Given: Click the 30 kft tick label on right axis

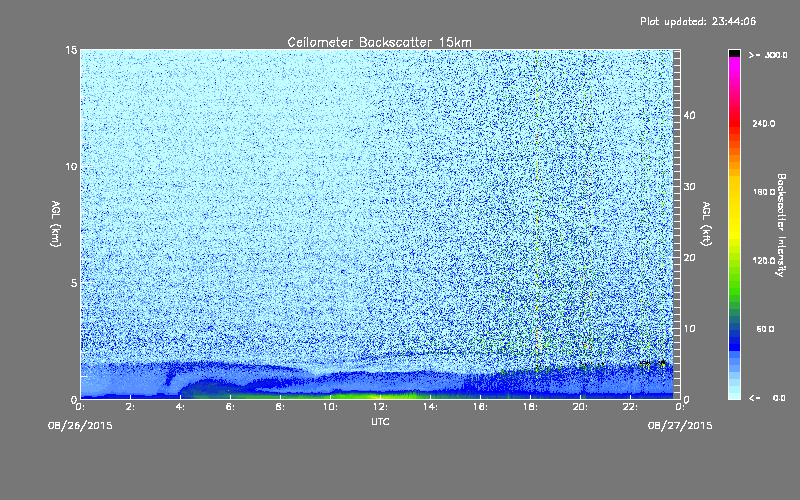Looking at the screenshot, I should [x=689, y=187].
